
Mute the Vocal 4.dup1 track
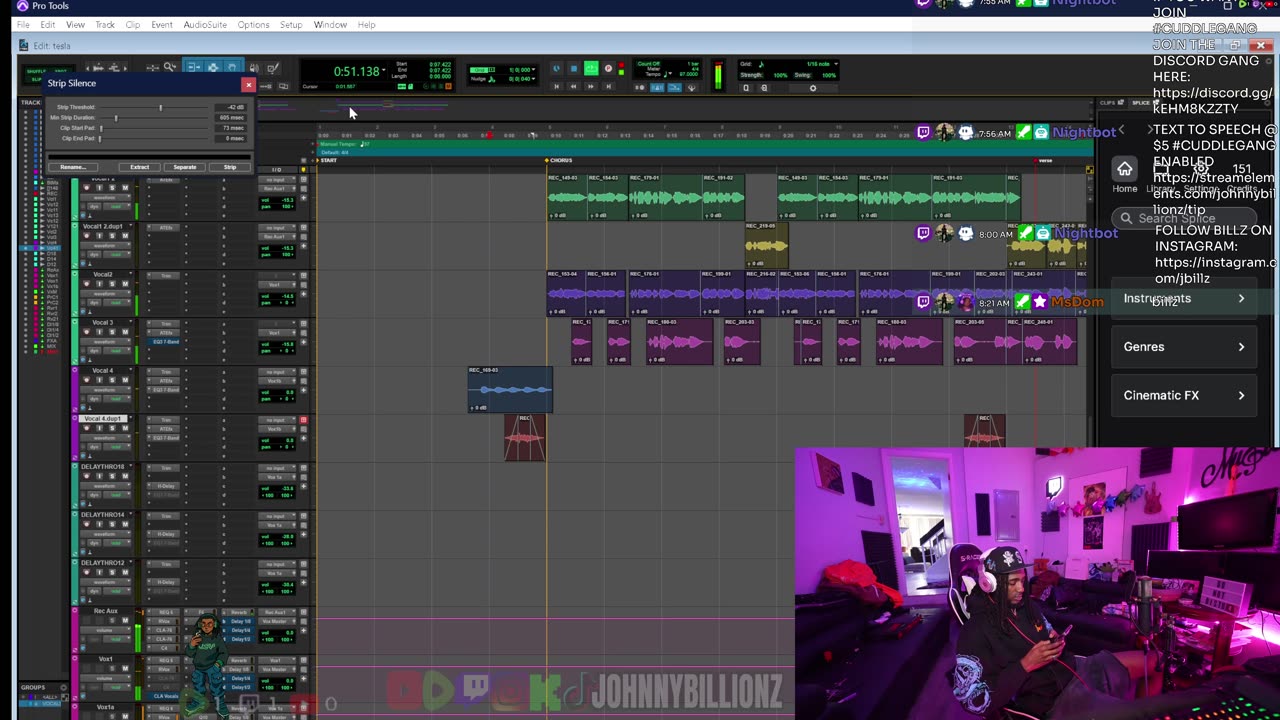coord(125,428)
